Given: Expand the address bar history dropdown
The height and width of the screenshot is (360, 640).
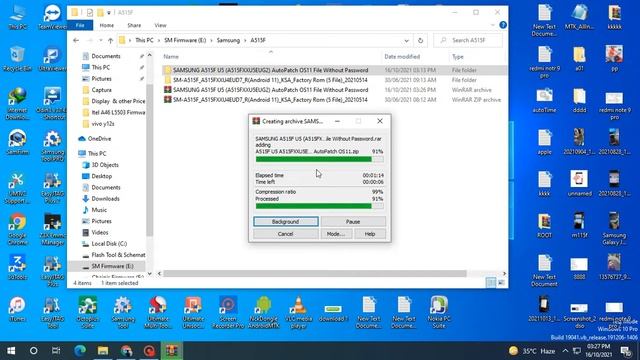Looking at the screenshot, I should 407,40.
